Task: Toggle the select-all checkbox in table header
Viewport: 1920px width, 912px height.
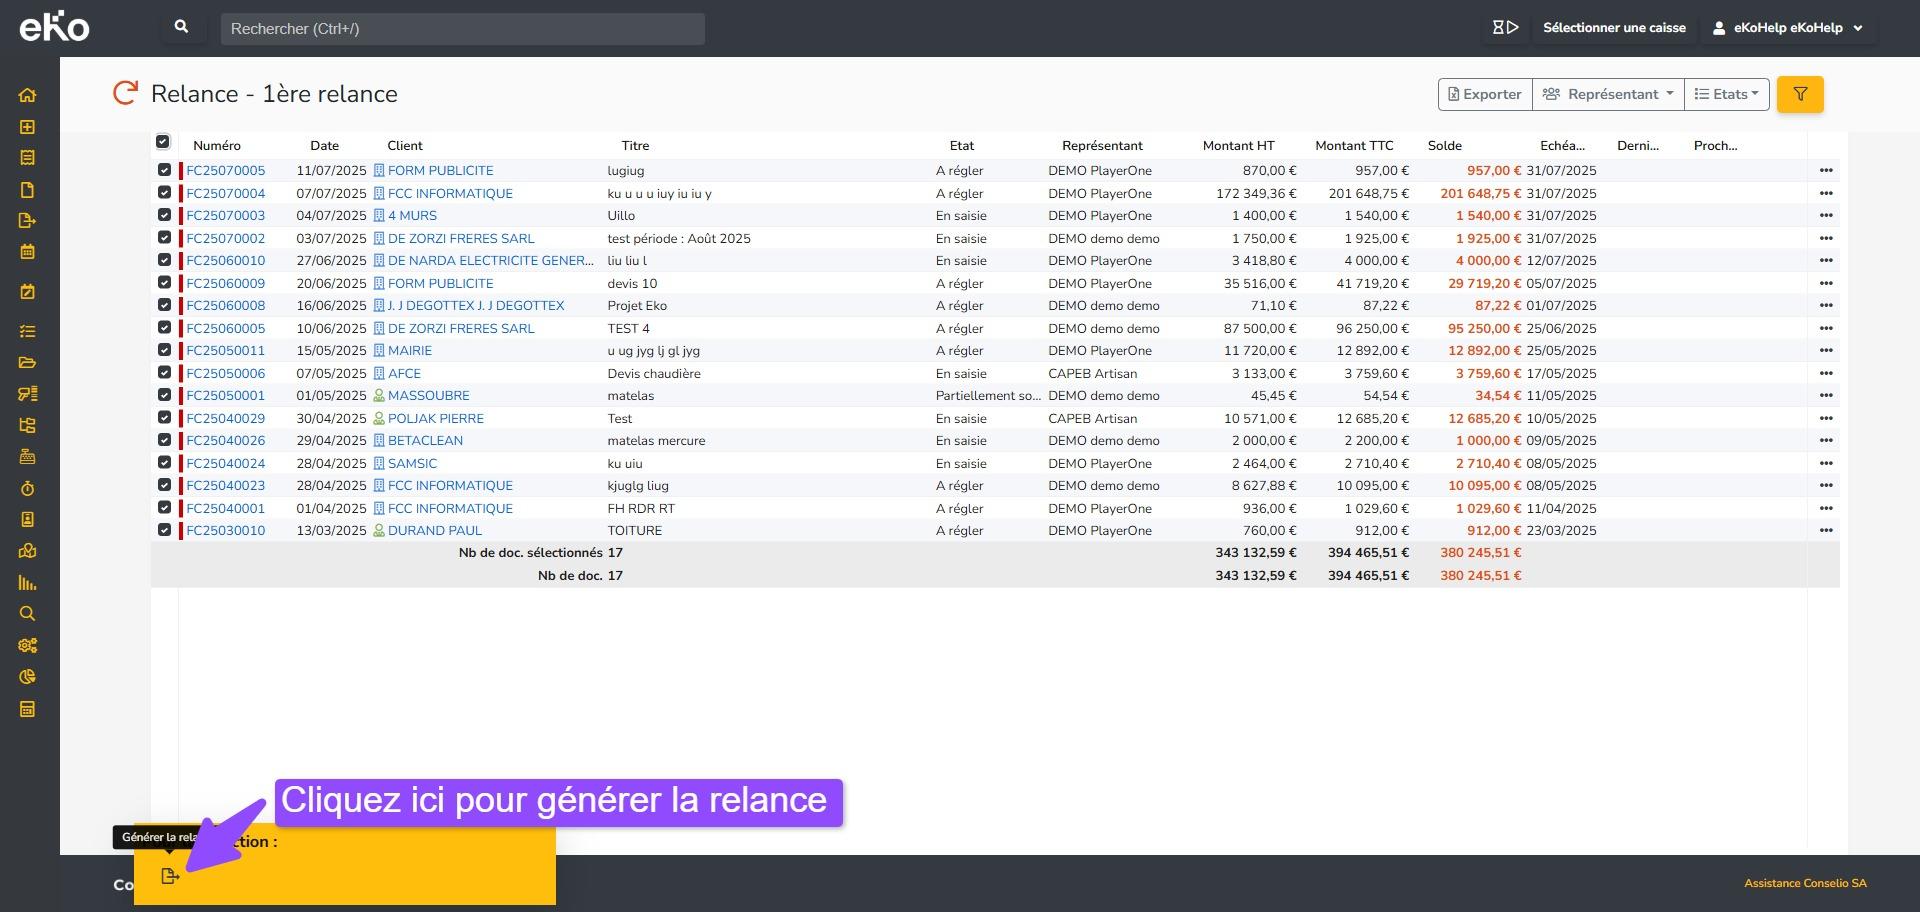Action: click(x=163, y=142)
